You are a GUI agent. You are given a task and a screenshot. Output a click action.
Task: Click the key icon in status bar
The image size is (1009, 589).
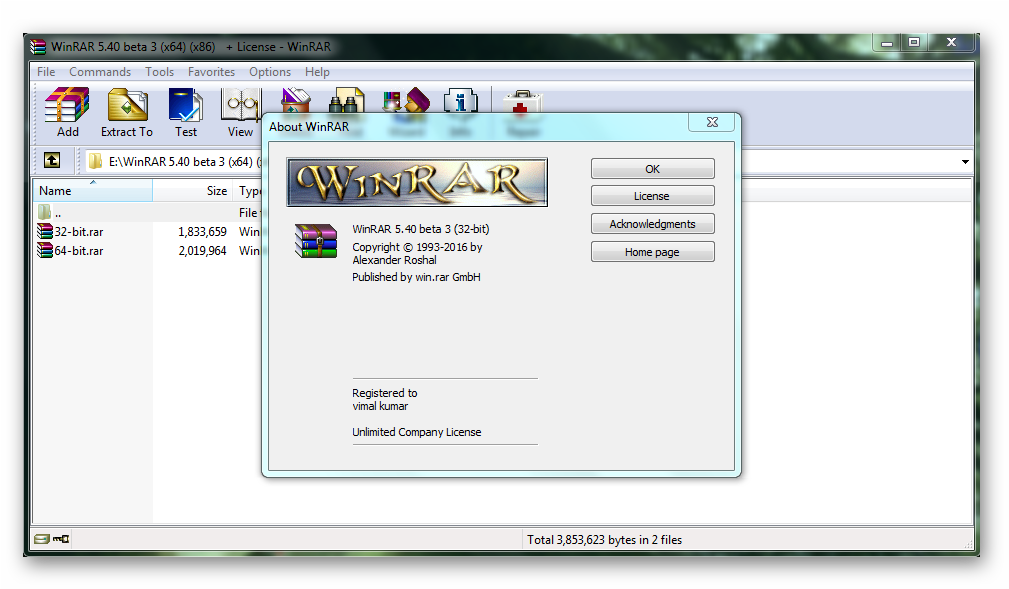click(x=61, y=539)
